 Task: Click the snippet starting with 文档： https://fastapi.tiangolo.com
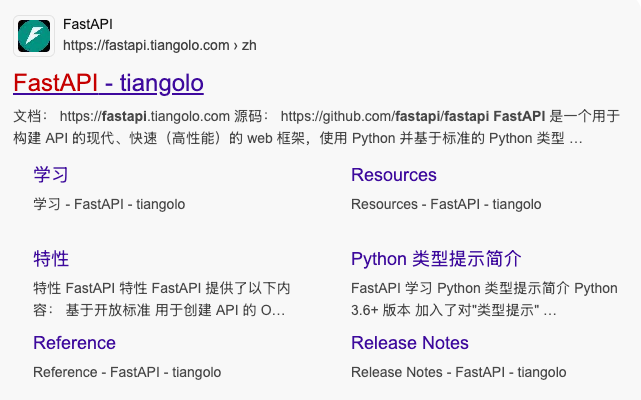(316, 127)
